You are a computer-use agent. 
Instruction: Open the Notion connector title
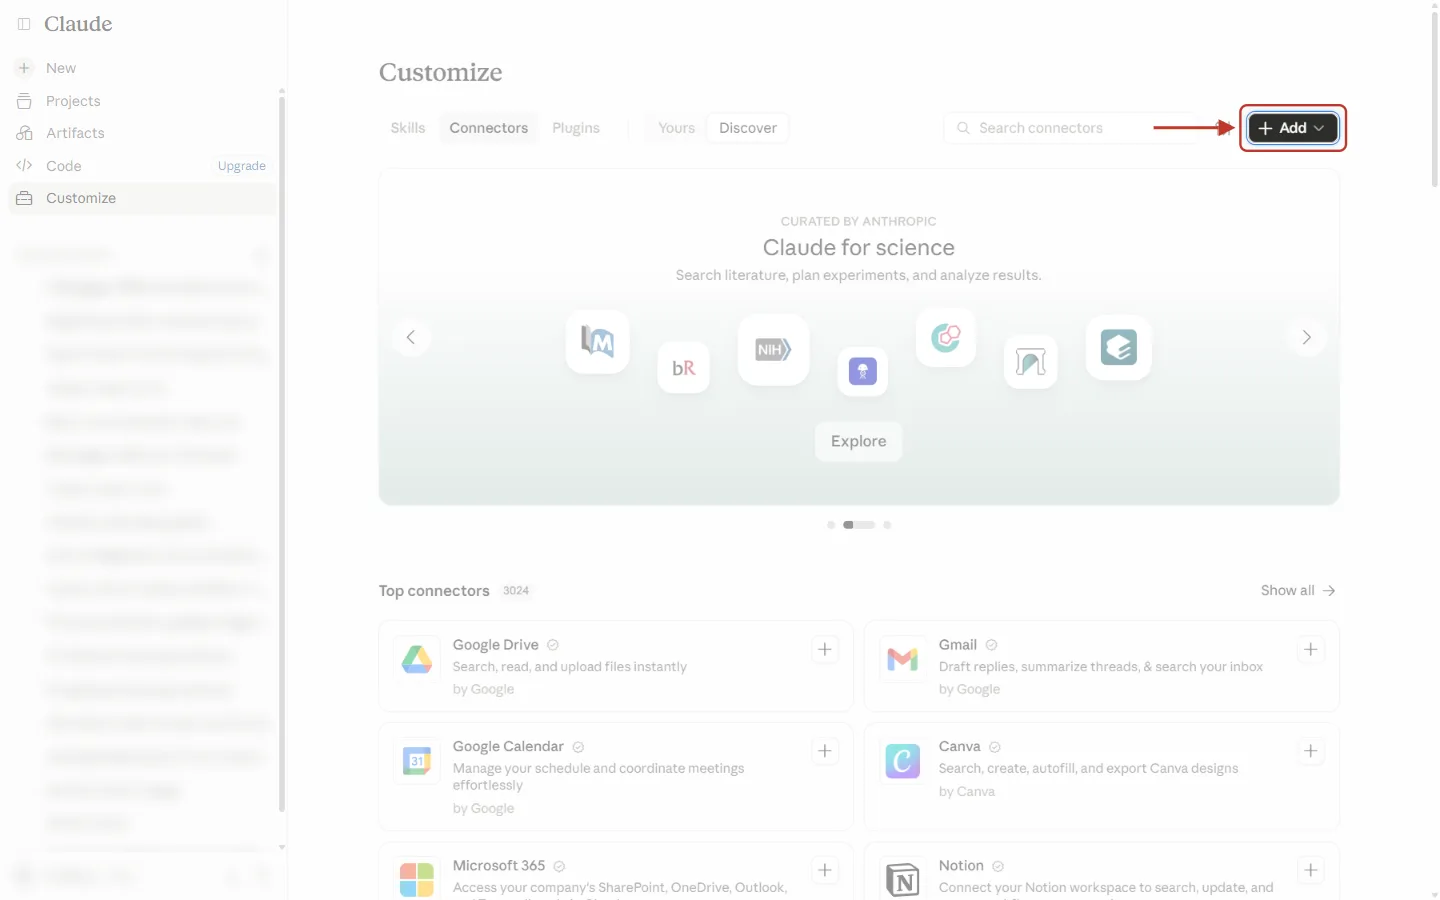coord(961,866)
